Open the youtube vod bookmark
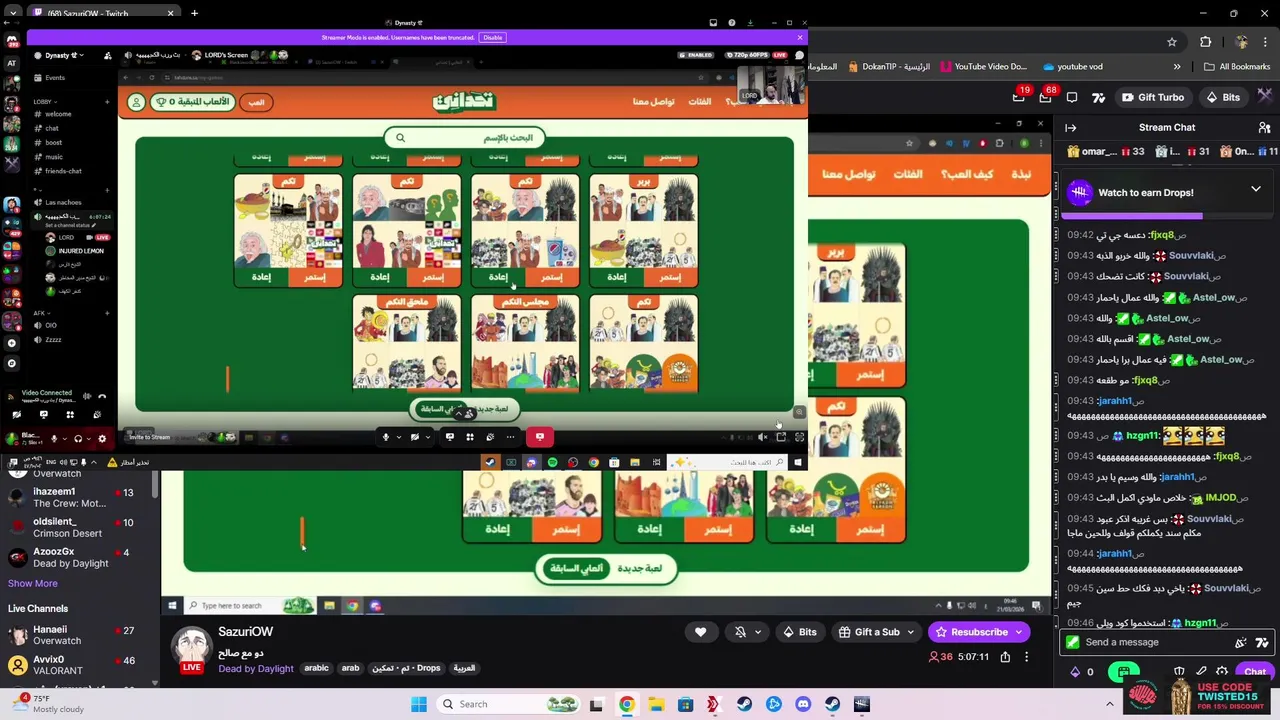Viewport: 1280px width, 720px height. click(x=1073, y=67)
